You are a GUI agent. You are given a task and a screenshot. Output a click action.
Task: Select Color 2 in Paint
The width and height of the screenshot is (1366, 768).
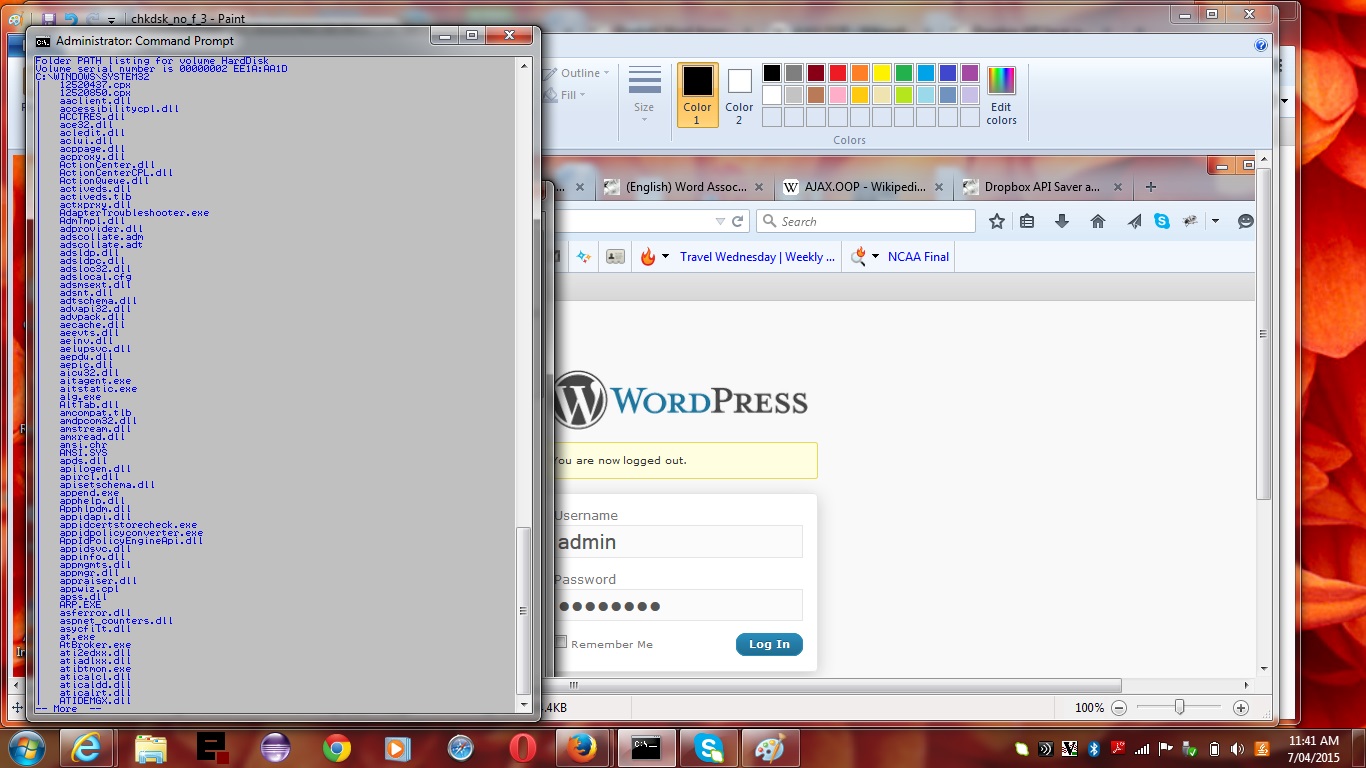[739, 95]
